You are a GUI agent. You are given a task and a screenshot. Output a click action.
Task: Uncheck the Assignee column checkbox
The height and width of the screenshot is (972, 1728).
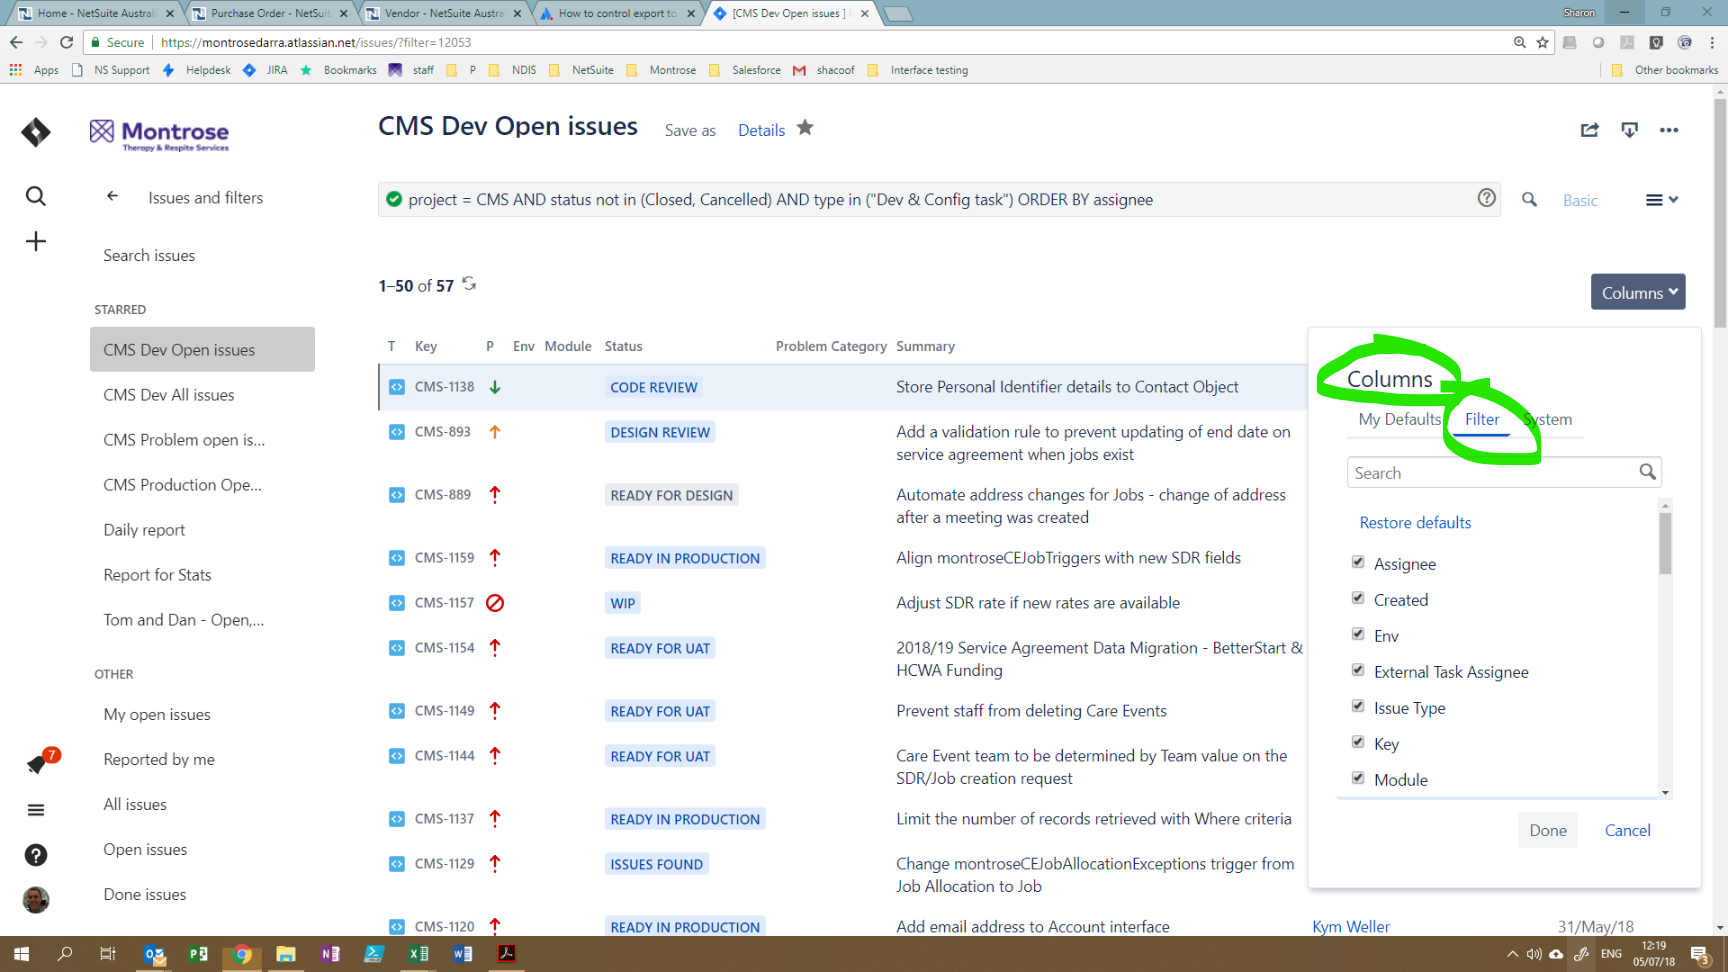1358,562
